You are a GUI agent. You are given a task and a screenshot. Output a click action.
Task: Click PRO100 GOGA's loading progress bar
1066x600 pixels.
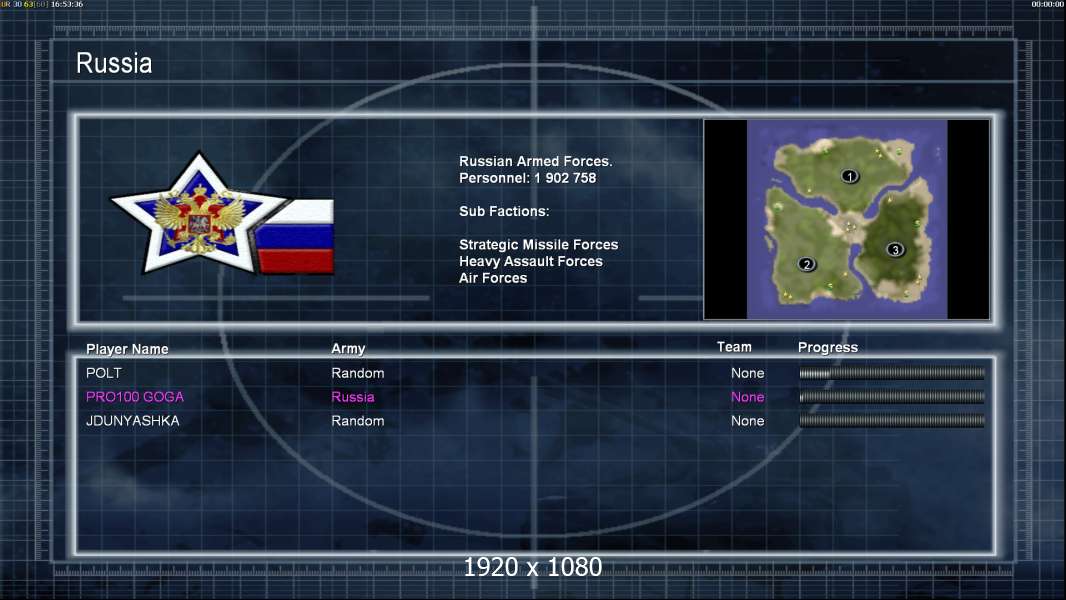tap(892, 397)
